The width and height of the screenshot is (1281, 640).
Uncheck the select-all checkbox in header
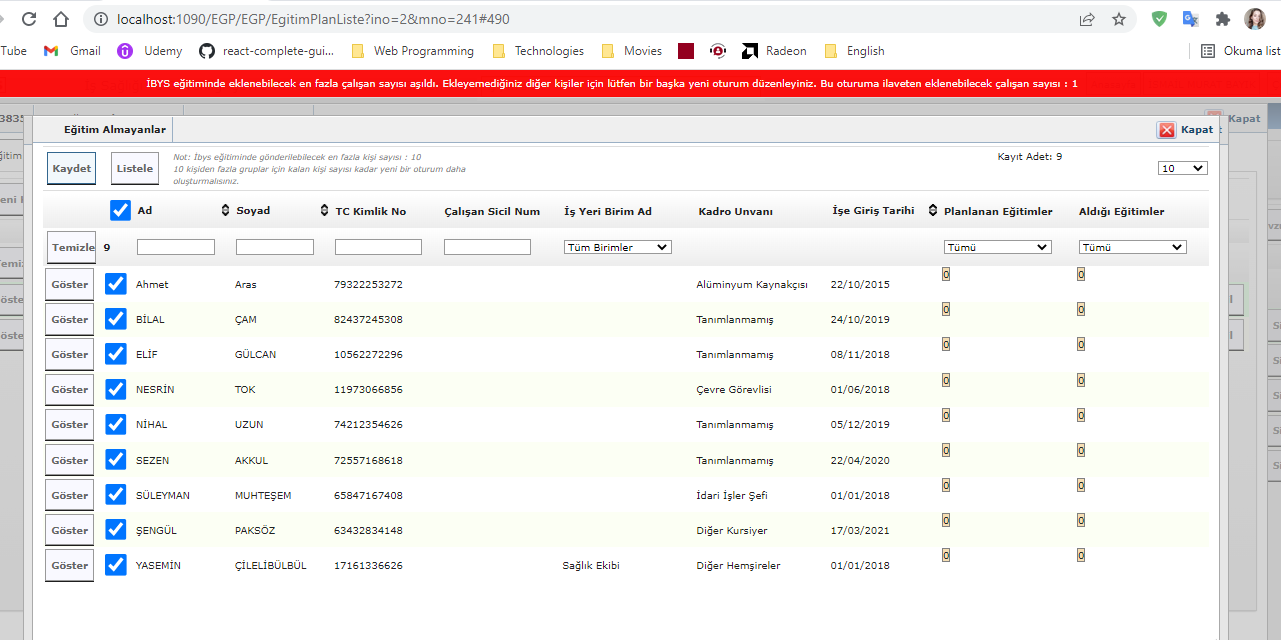(x=120, y=211)
